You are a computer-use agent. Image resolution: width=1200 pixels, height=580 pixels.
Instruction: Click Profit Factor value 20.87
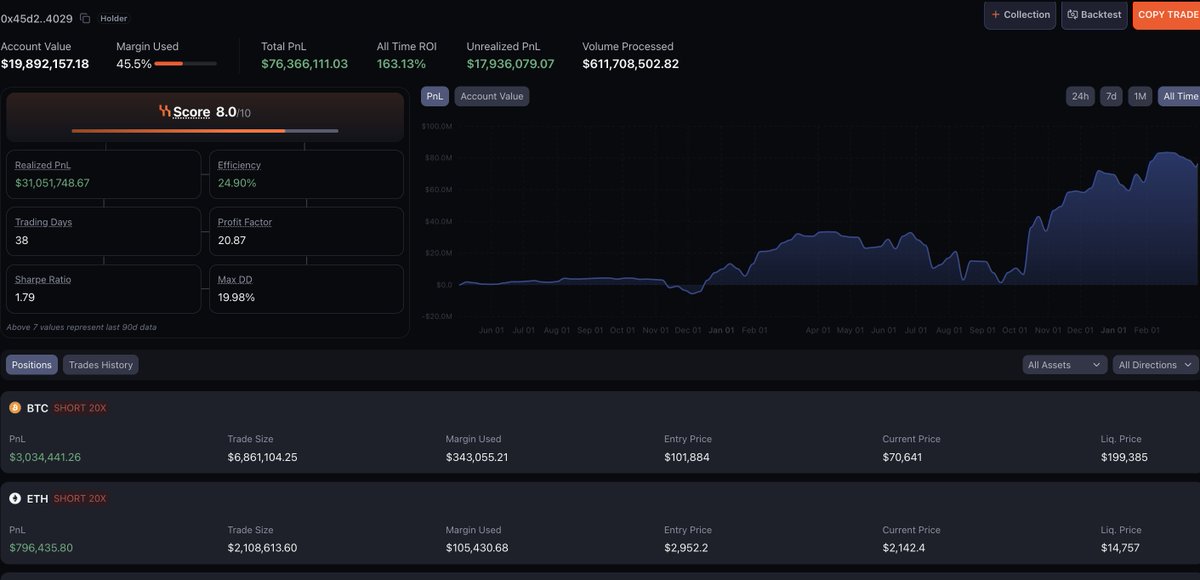coord(232,241)
